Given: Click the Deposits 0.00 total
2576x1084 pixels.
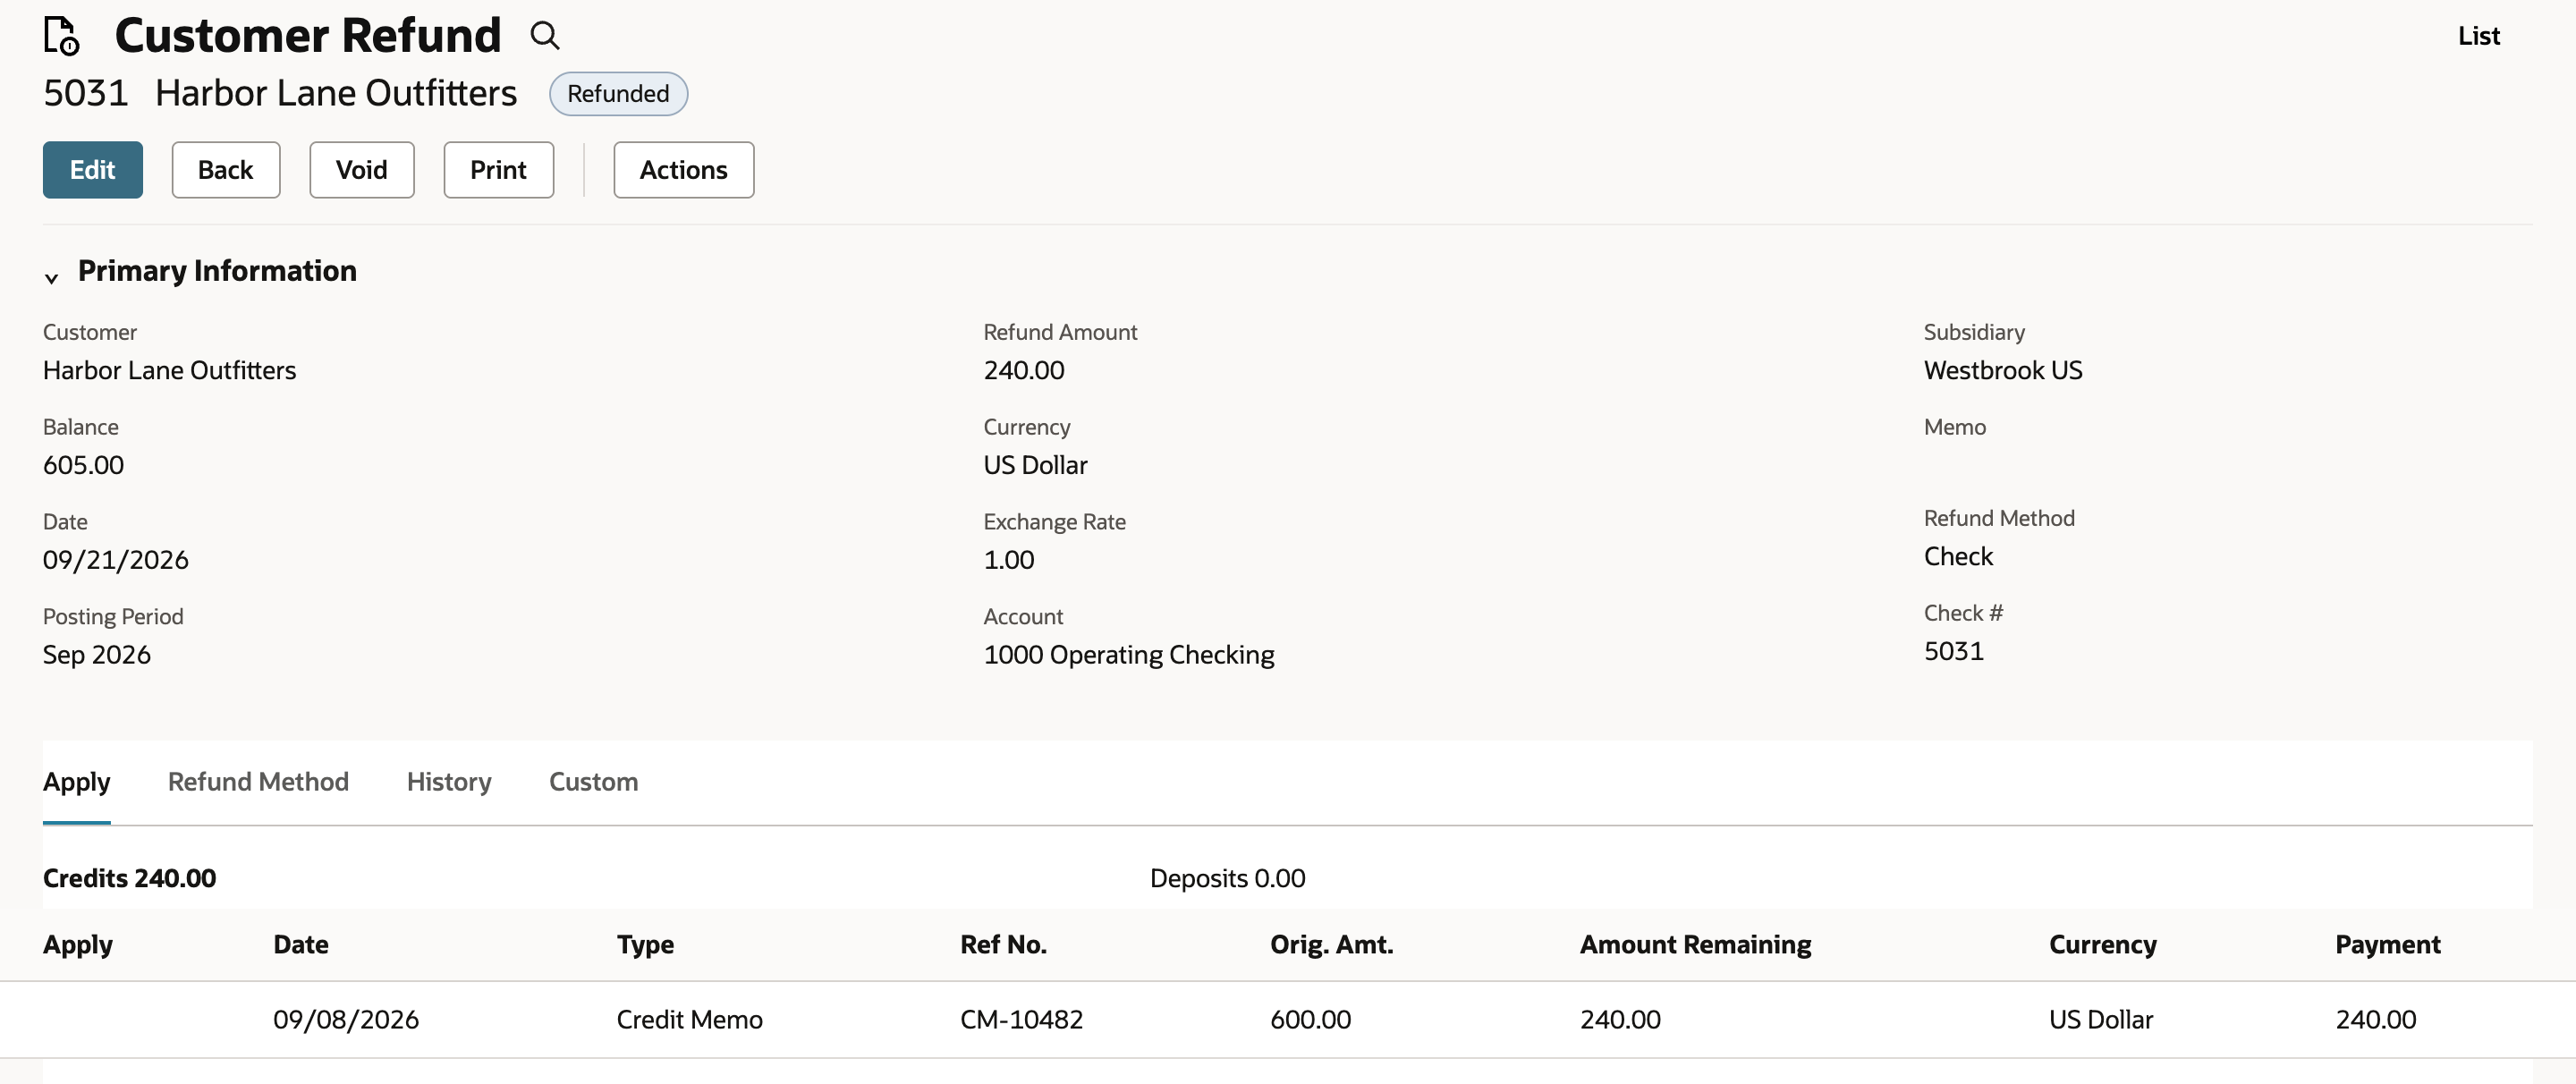Looking at the screenshot, I should 1227,878.
